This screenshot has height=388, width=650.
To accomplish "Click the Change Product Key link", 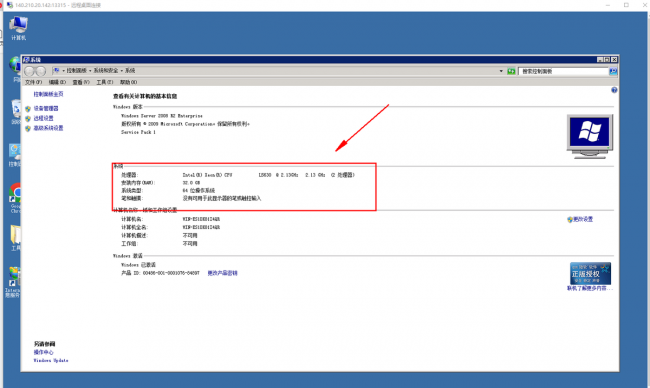I will coord(223,273).
